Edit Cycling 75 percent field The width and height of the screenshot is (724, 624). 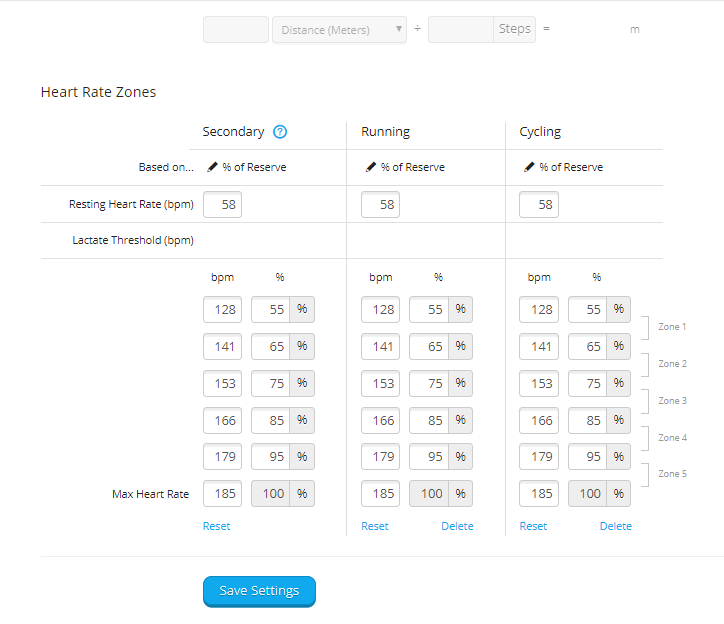tap(587, 383)
